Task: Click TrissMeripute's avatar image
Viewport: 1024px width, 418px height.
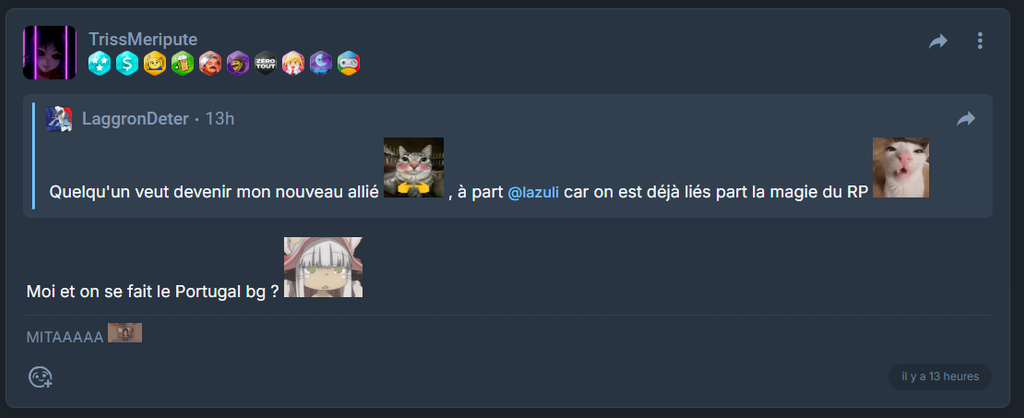Action: (x=50, y=52)
